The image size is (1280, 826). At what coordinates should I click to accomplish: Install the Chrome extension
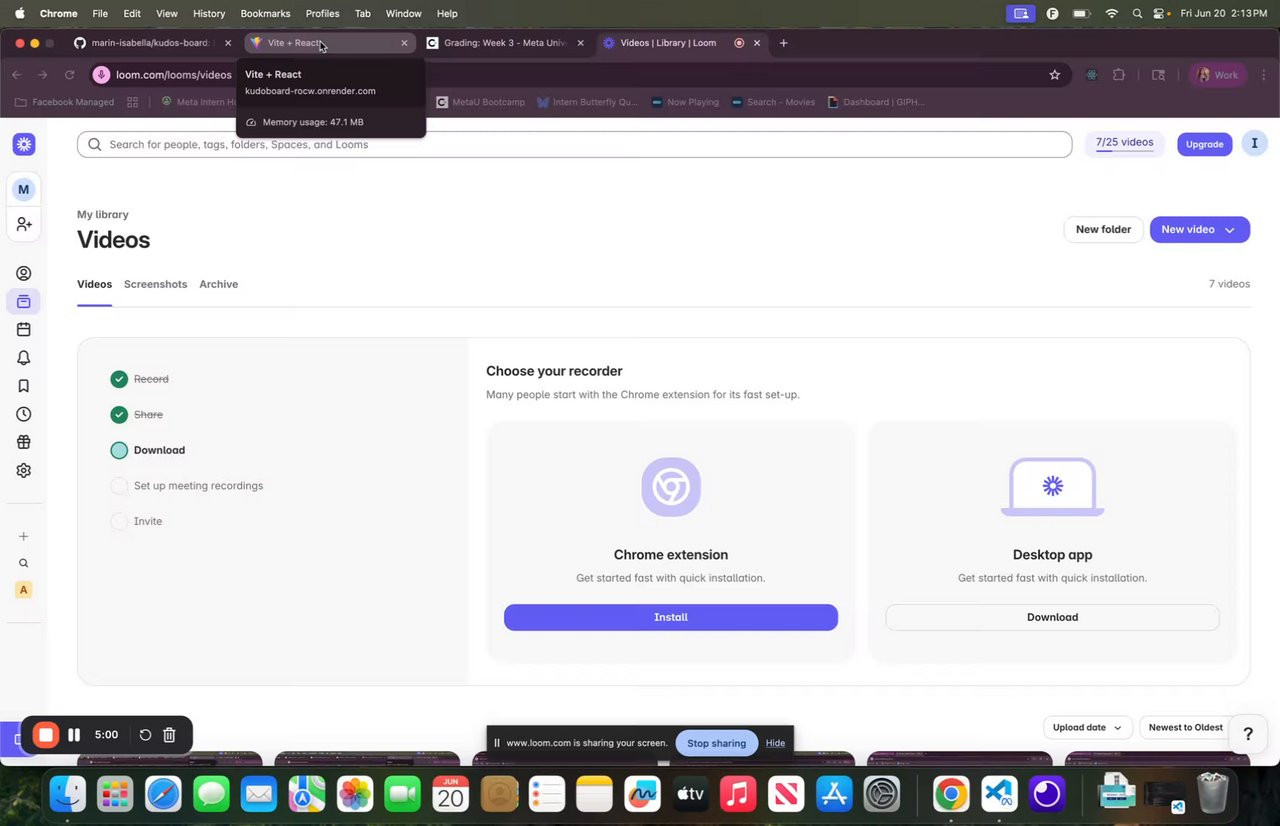point(671,617)
